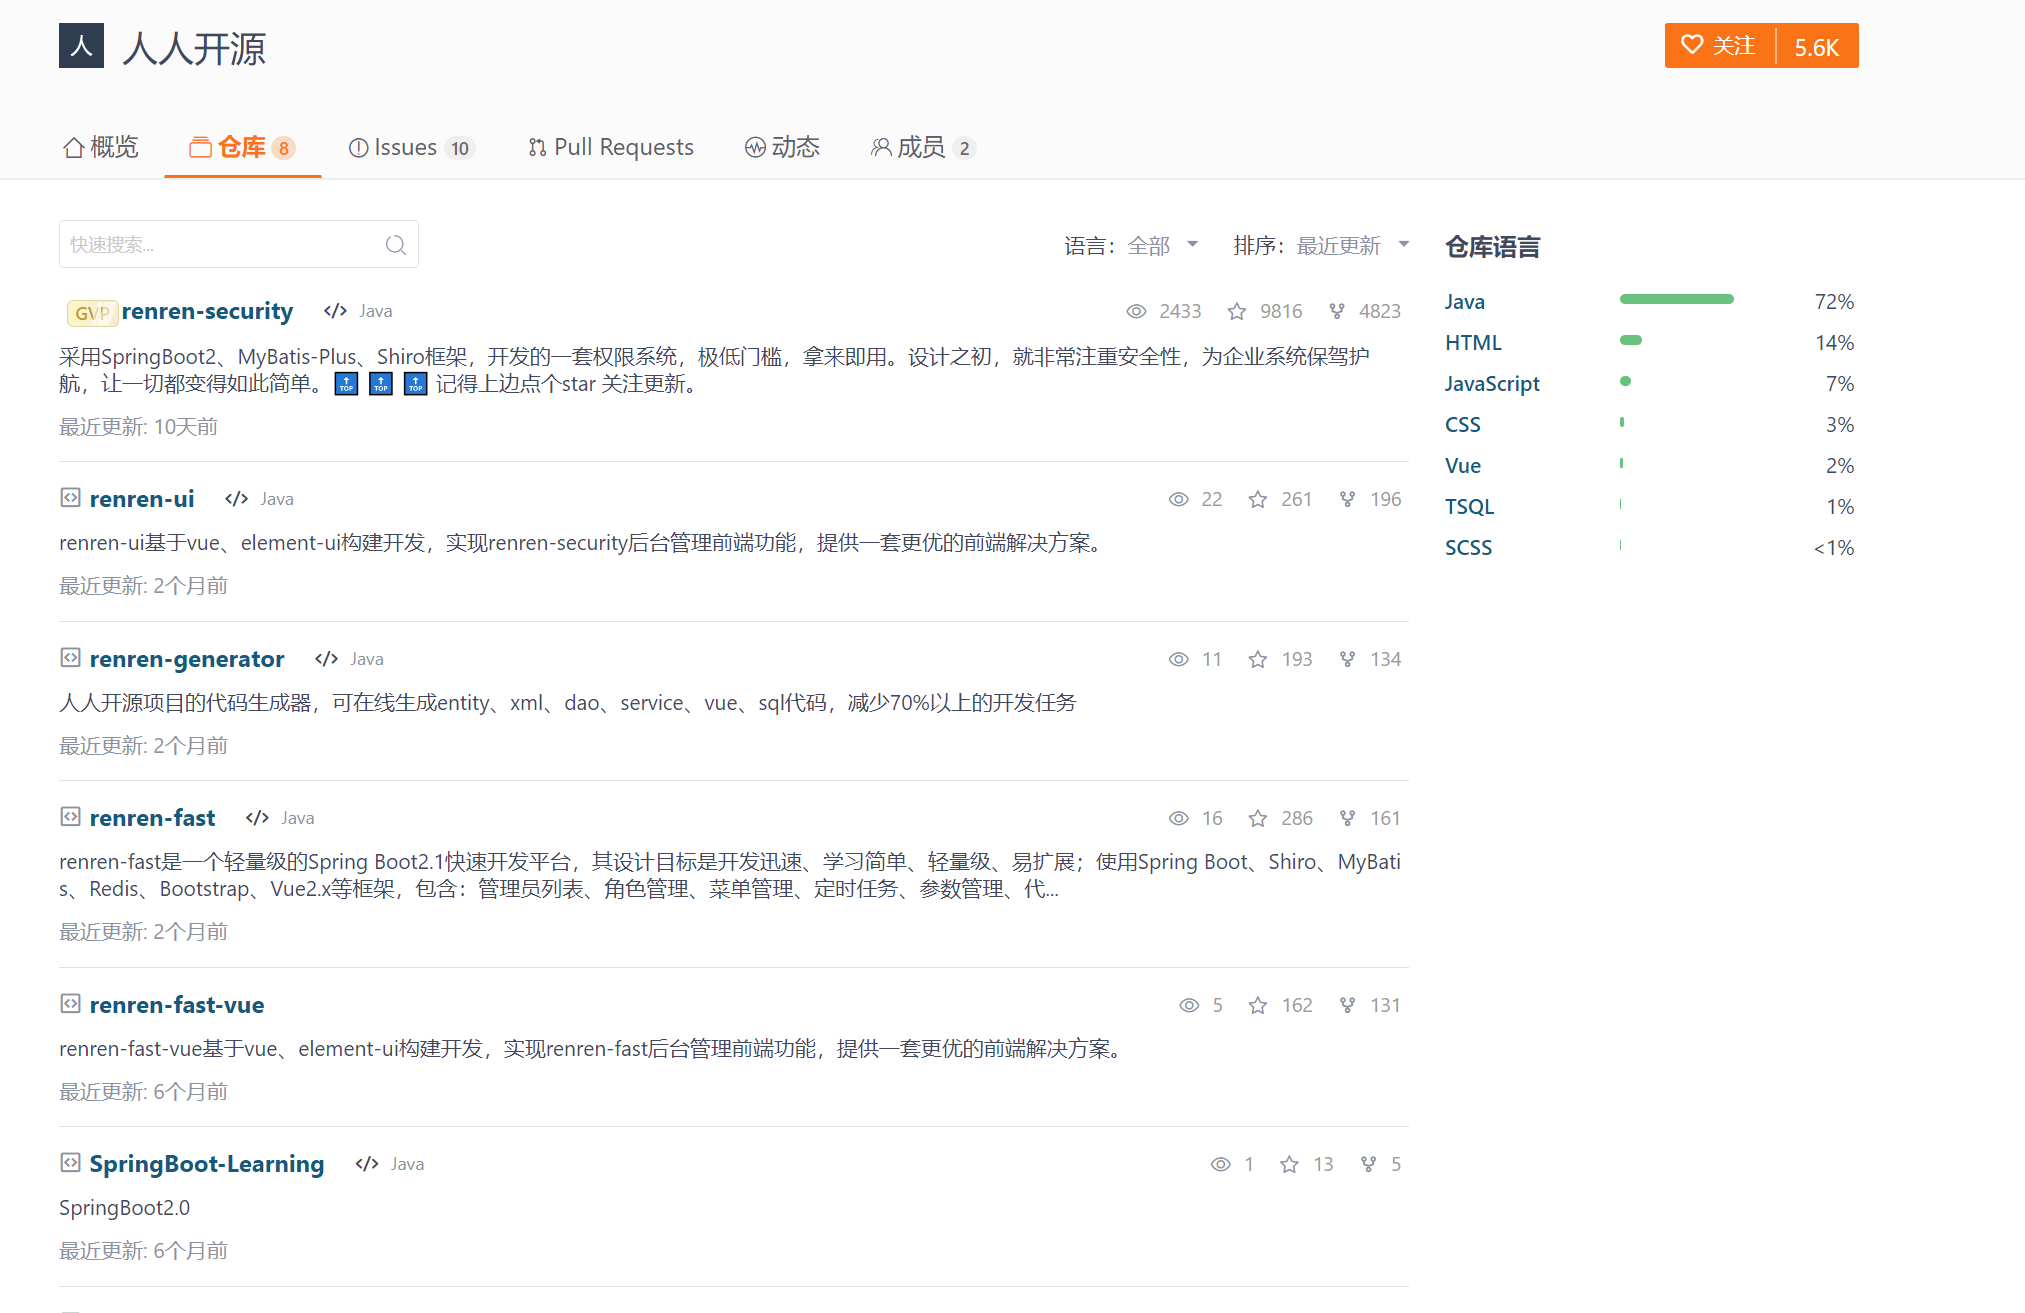Click the GVP badge on renren-security
The width and height of the screenshot is (2025, 1313).
(91, 312)
